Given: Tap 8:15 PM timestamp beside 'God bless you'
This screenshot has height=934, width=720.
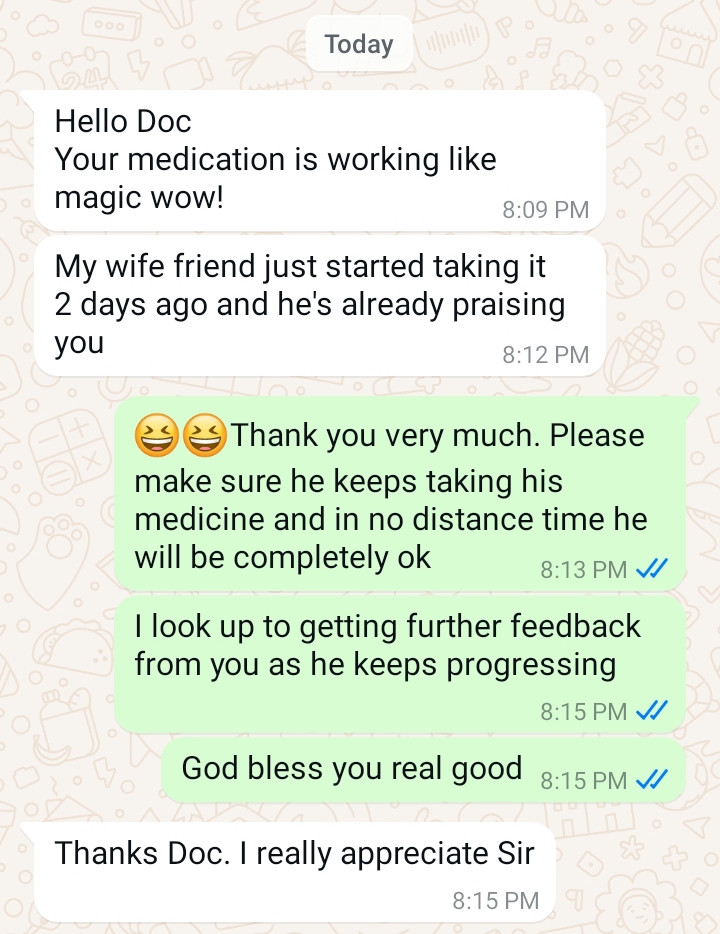Looking at the screenshot, I should (584, 780).
